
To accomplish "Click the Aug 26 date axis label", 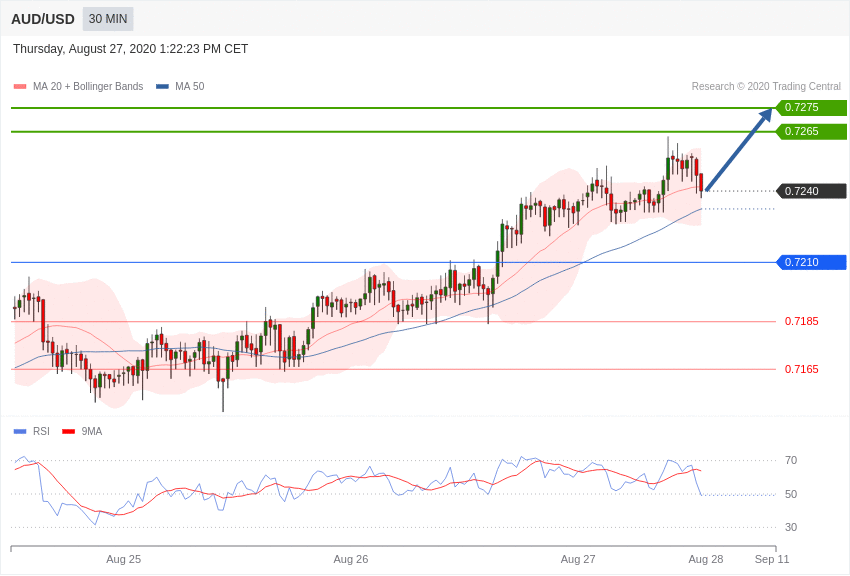I will tap(351, 559).
